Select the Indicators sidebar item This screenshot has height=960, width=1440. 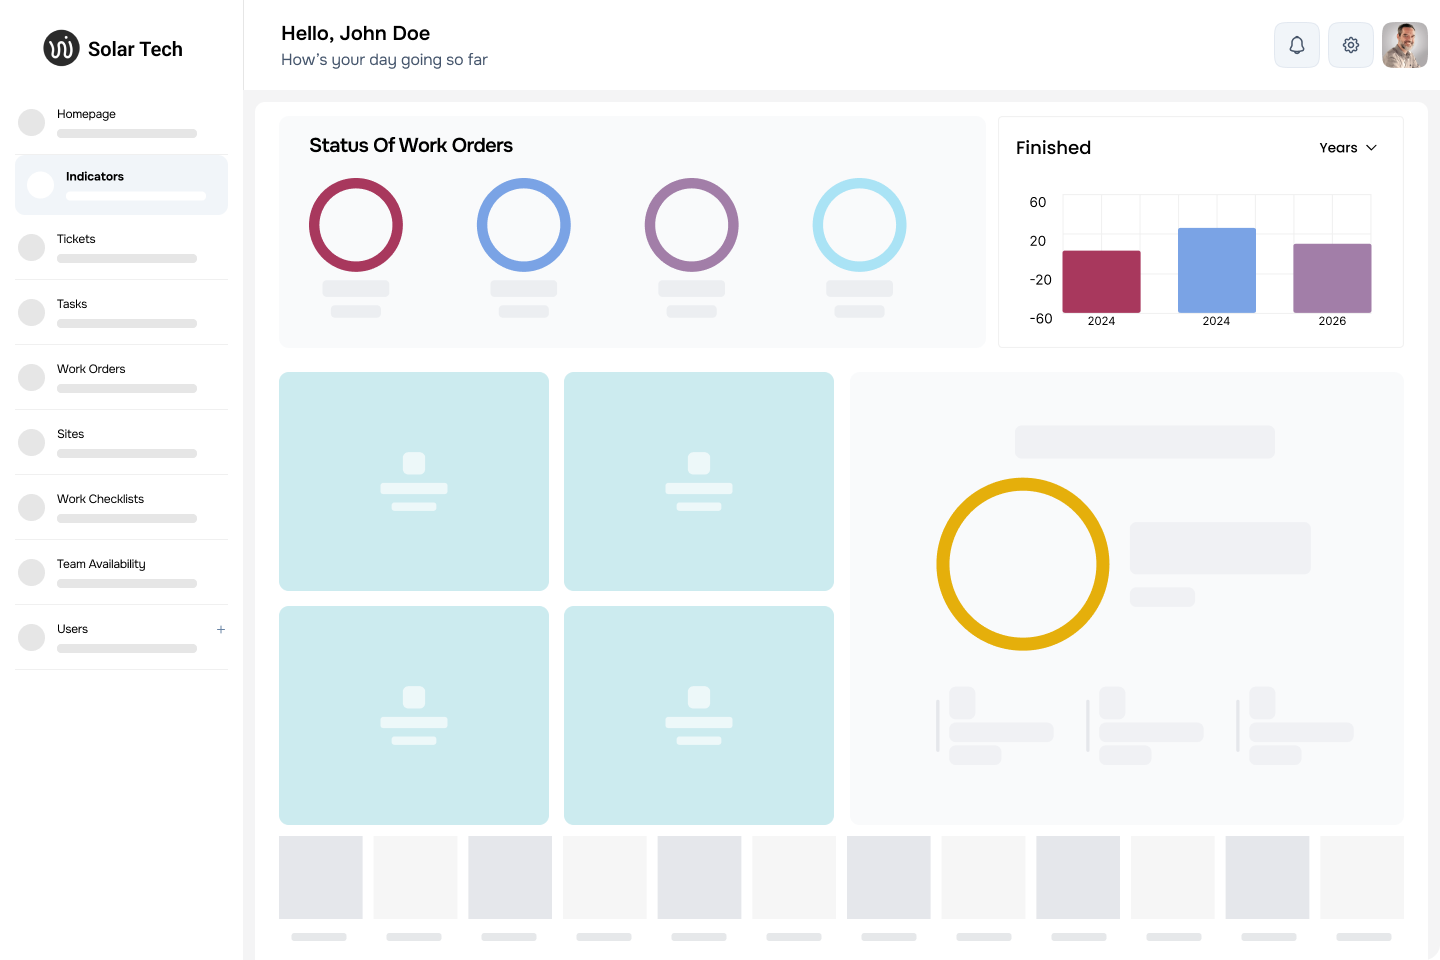[x=95, y=177]
